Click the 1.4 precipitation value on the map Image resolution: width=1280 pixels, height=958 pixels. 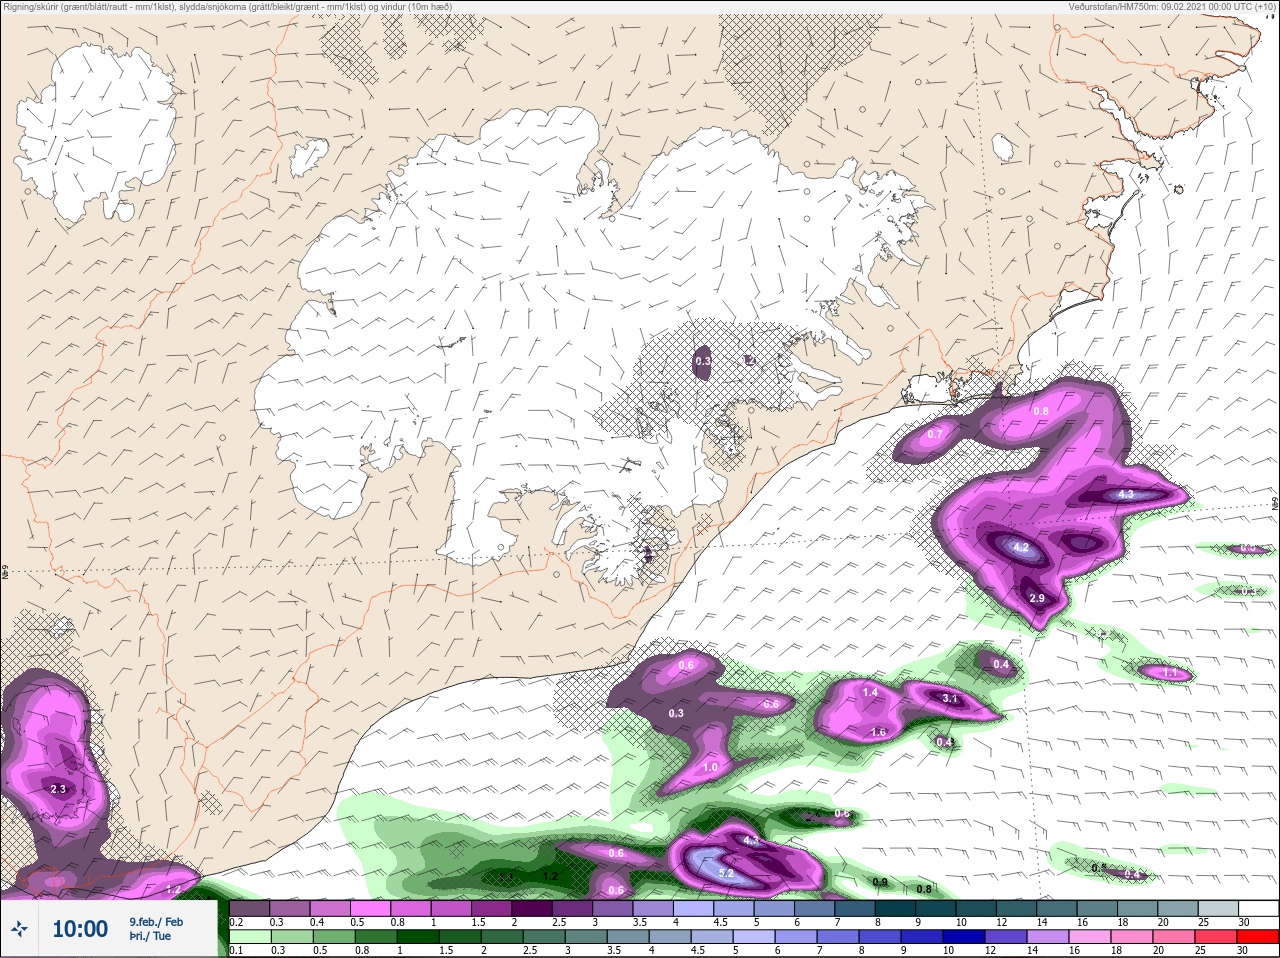[870, 692]
